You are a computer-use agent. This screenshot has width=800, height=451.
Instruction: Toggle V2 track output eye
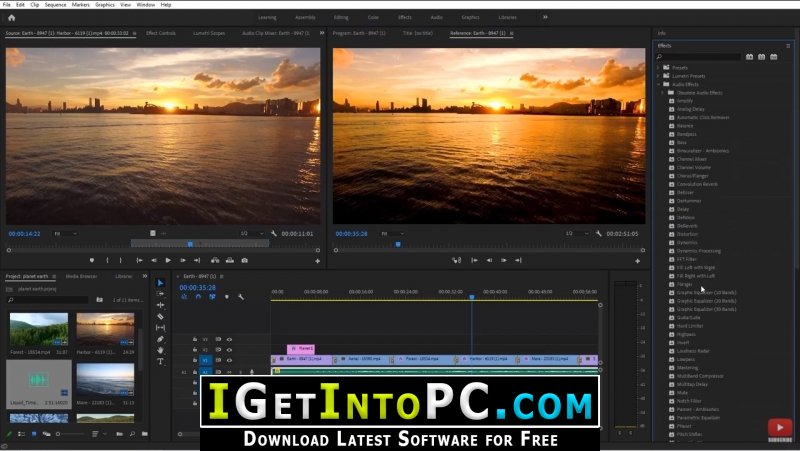coord(229,349)
